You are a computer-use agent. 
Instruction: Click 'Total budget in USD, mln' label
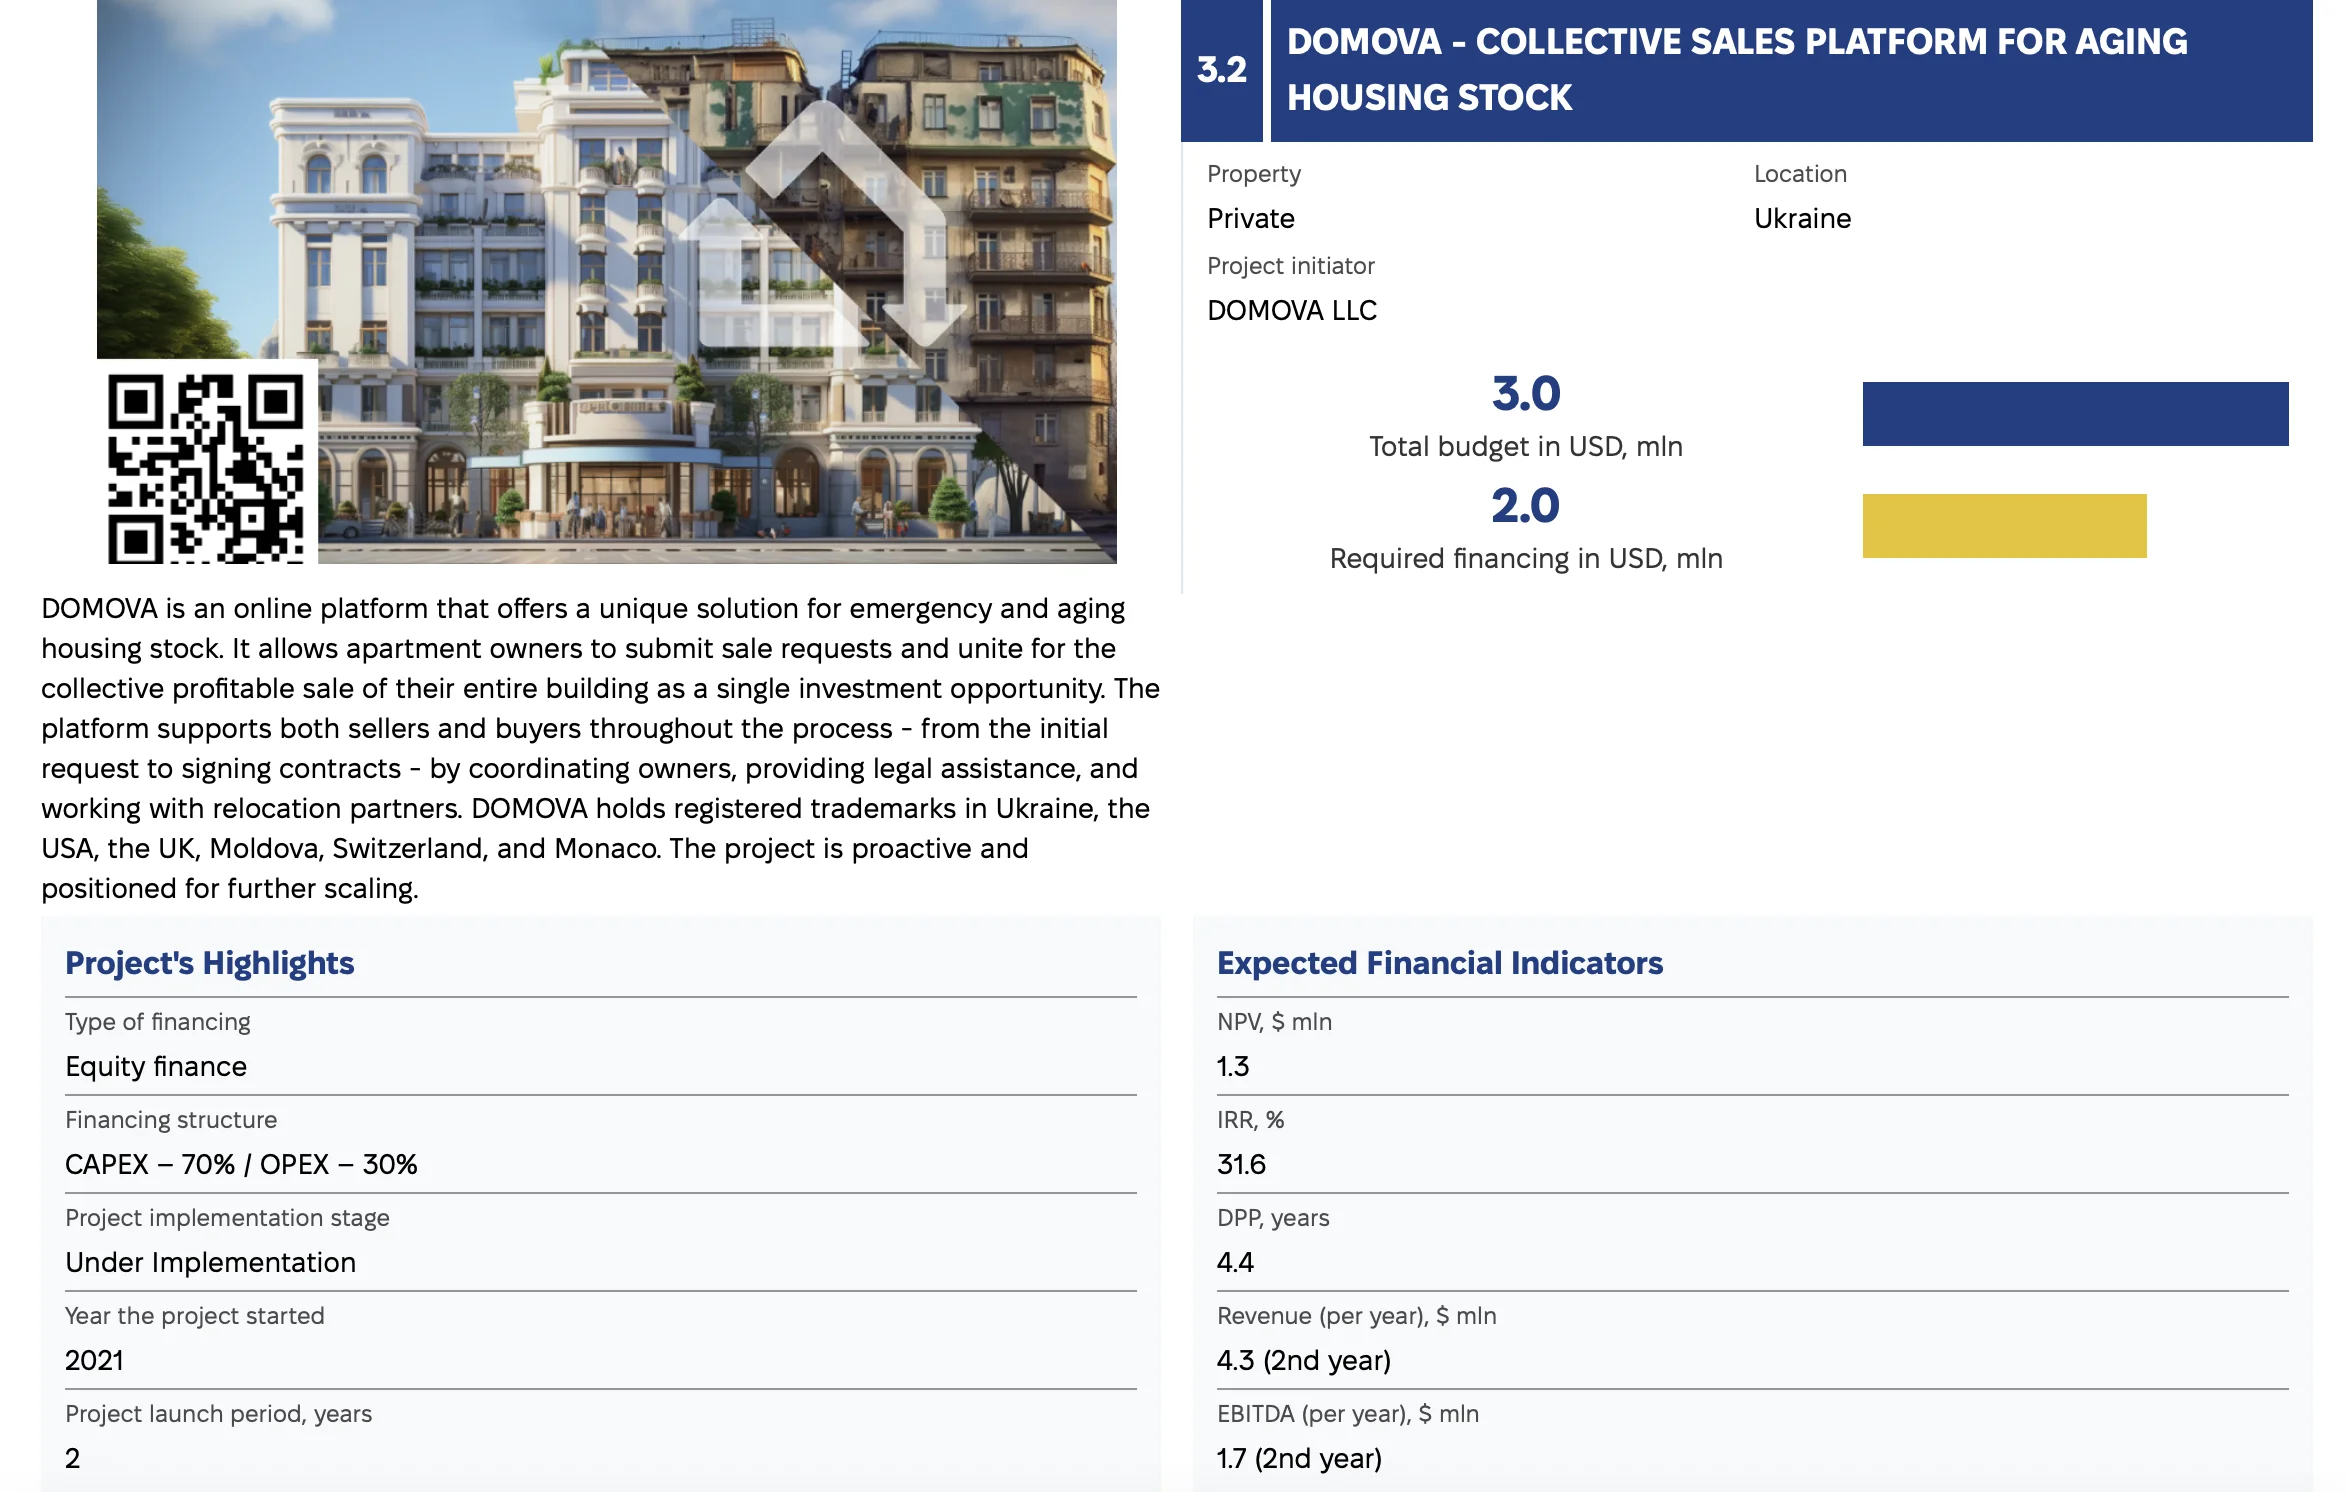(x=1526, y=446)
